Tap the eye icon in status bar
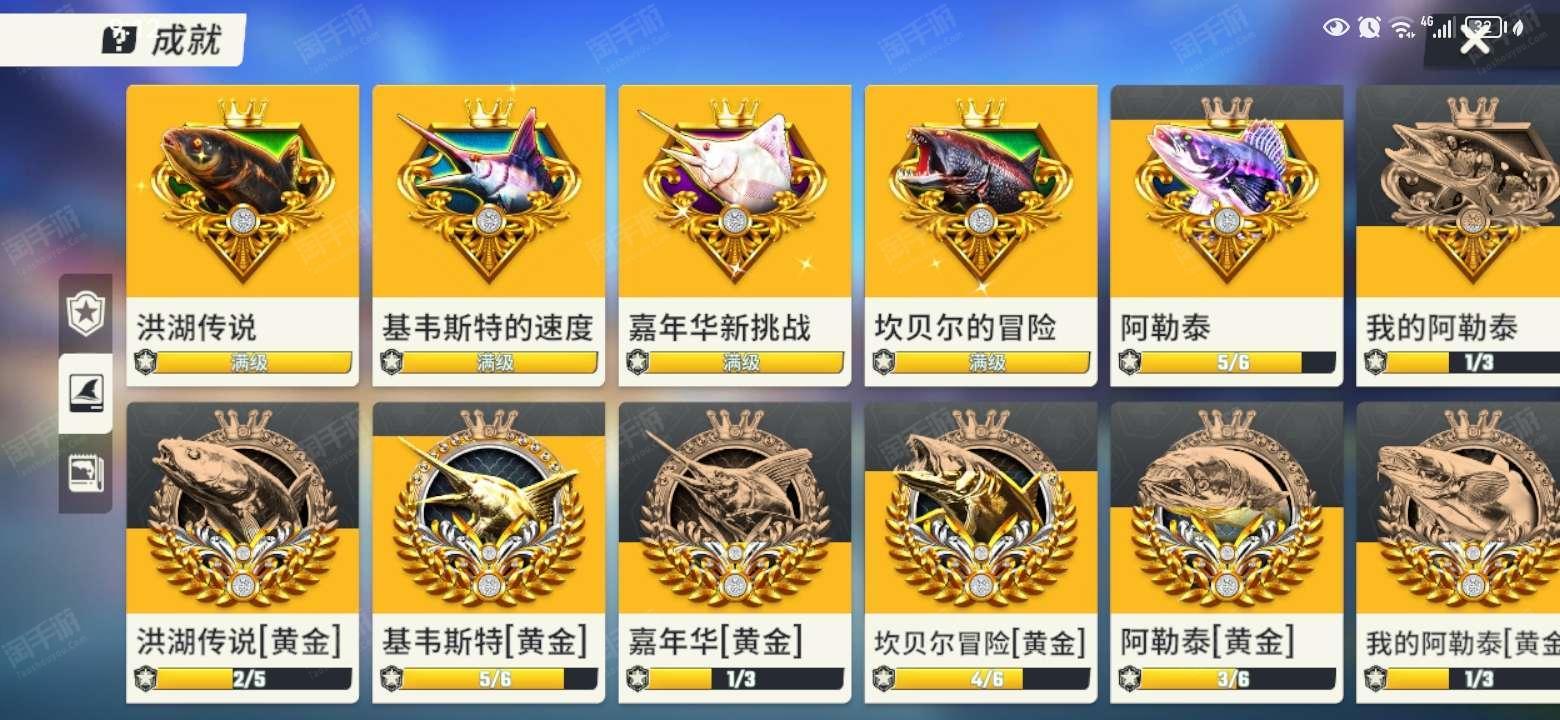The image size is (1560, 720). click(1336, 28)
